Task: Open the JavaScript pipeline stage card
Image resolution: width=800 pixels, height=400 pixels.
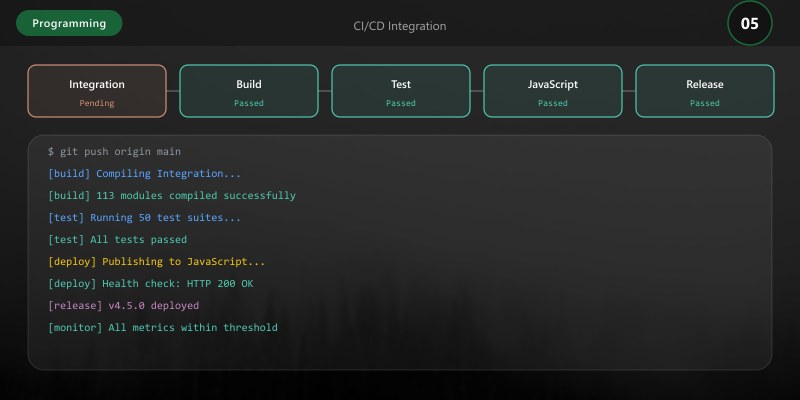Action: coord(553,91)
